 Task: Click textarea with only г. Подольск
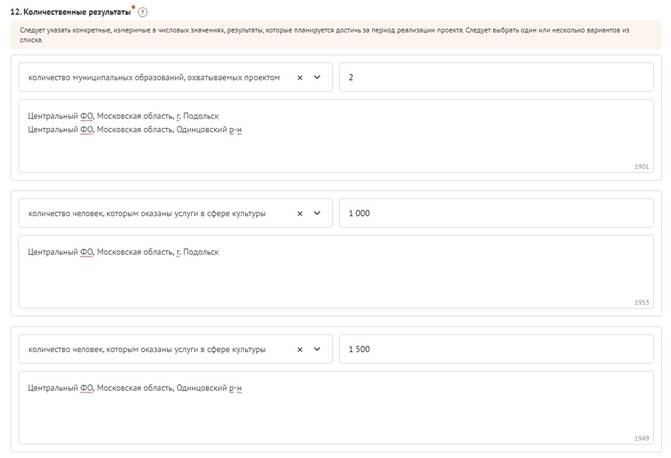pos(336,272)
